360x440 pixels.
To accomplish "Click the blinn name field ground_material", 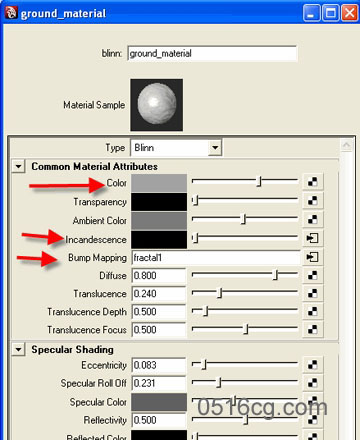I will click(x=212, y=53).
